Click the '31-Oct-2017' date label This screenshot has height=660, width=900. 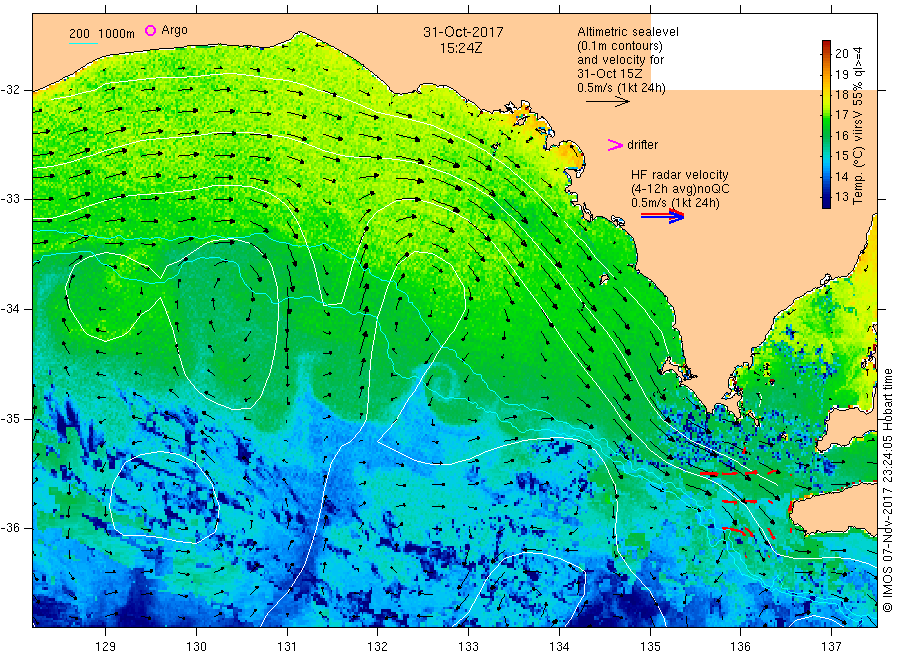[463, 32]
